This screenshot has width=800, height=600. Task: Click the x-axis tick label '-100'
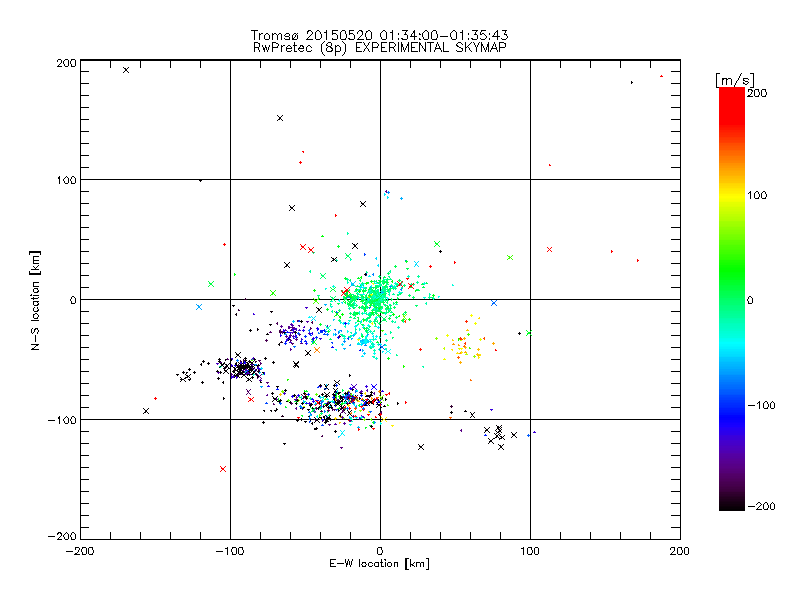point(230,551)
